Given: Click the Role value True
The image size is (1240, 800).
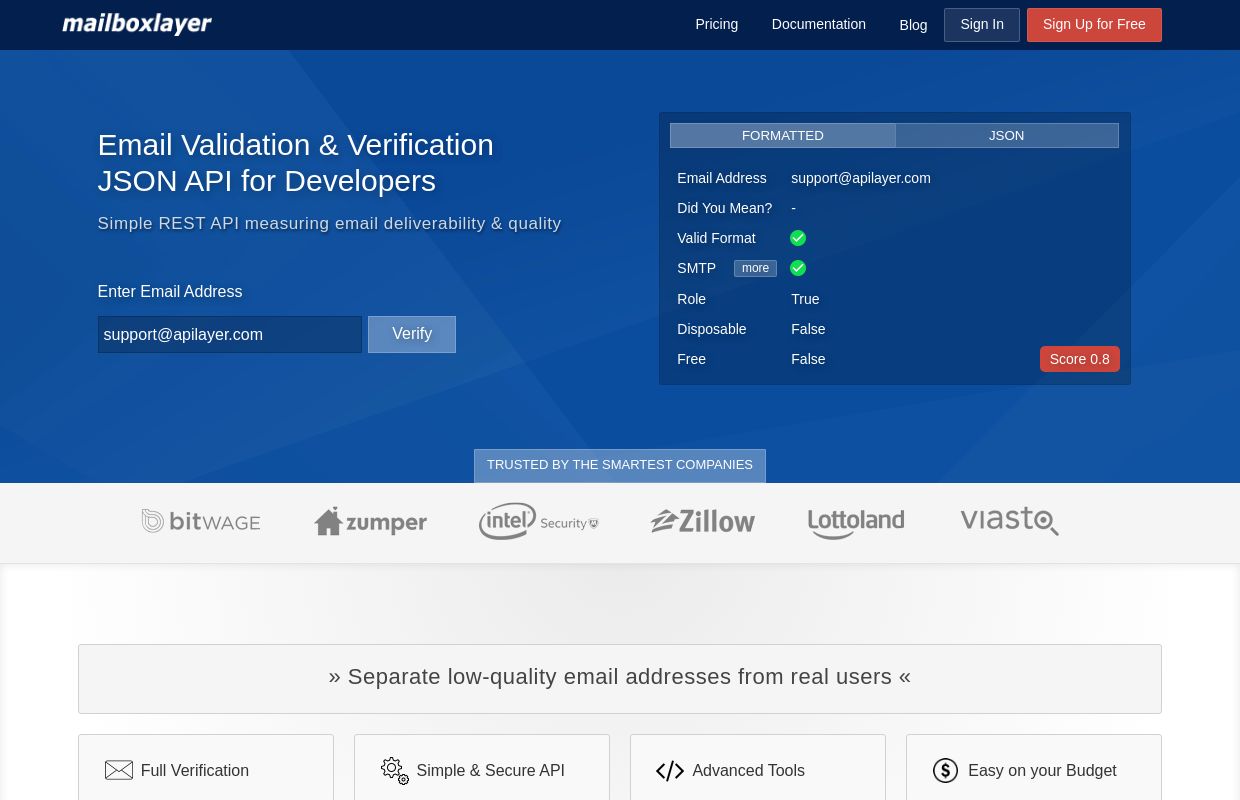Looking at the screenshot, I should tap(805, 299).
